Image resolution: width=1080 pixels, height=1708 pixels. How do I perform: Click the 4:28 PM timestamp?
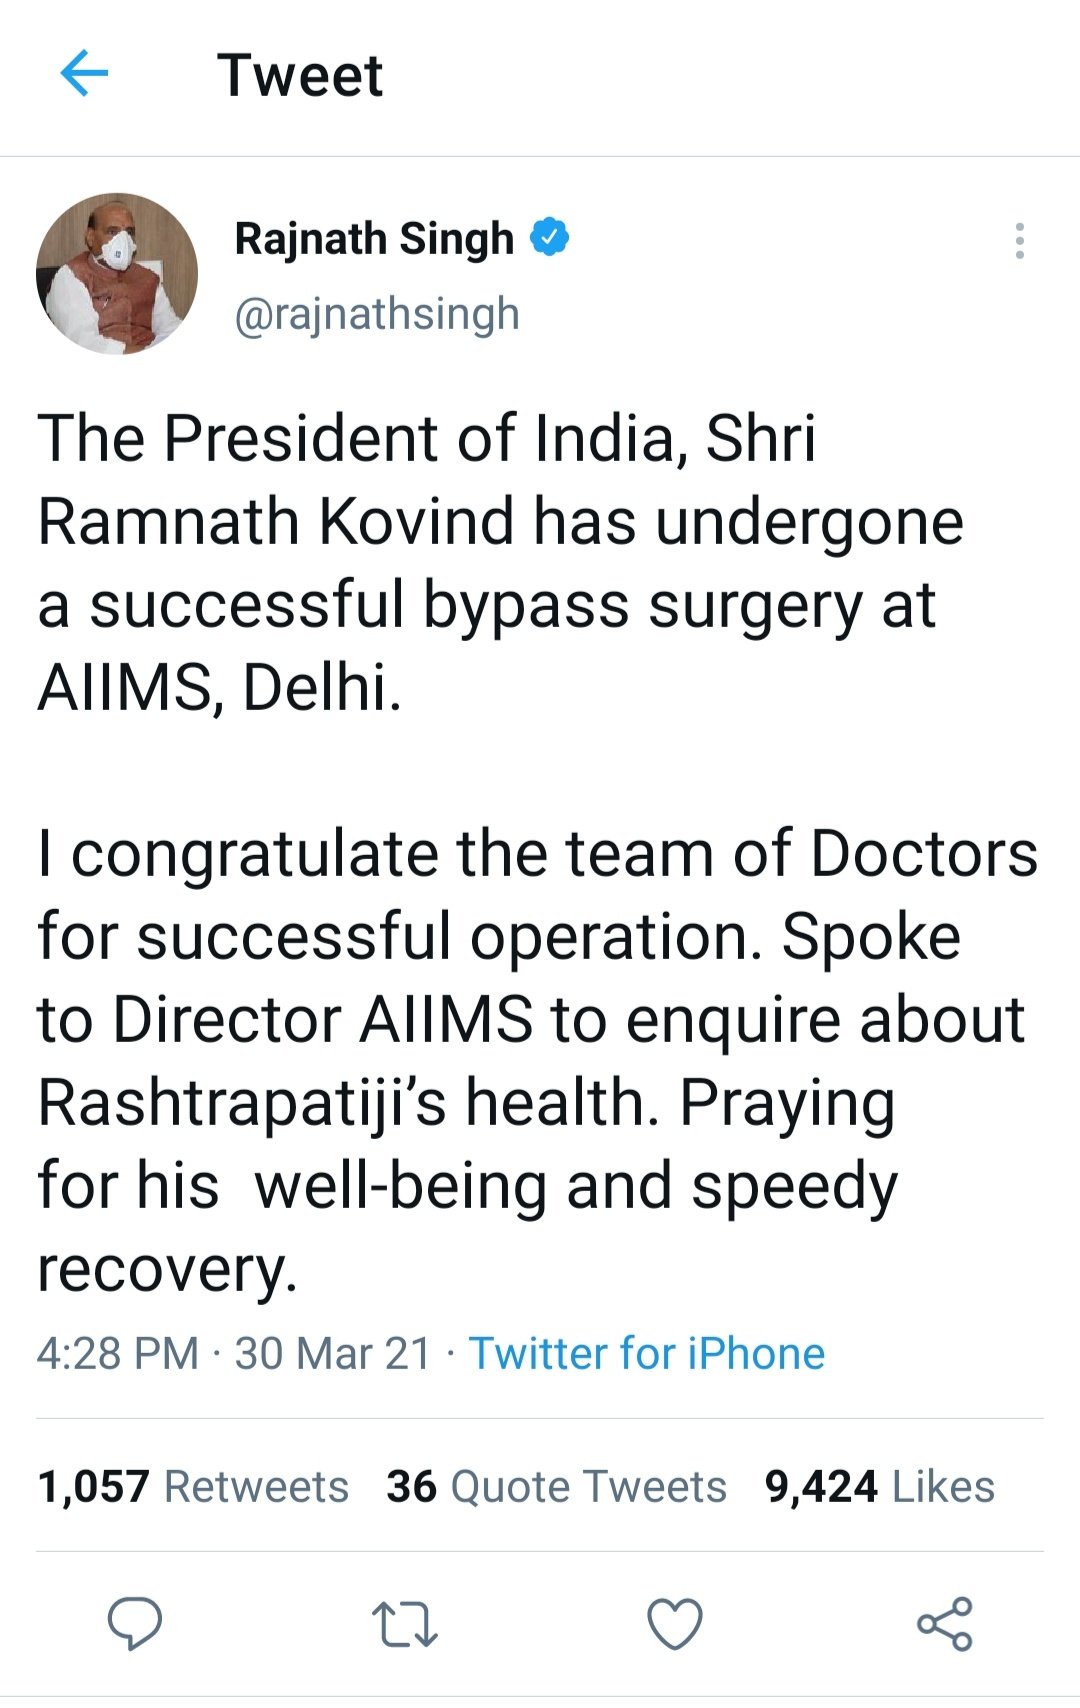click(118, 1353)
